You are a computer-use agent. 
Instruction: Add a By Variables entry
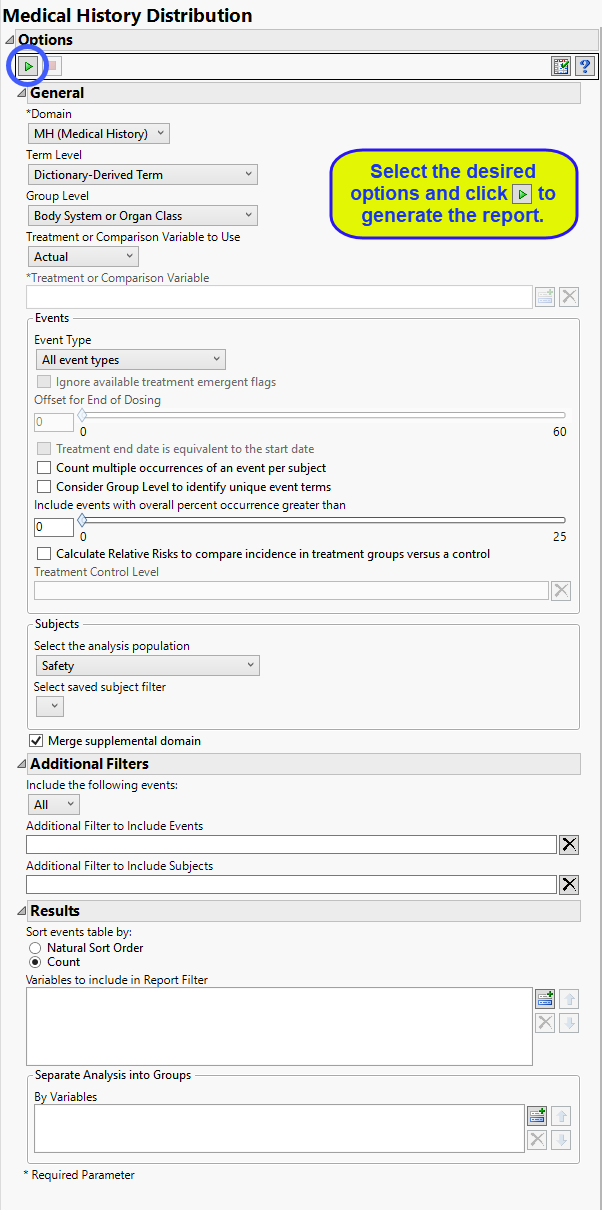click(x=537, y=1115)
